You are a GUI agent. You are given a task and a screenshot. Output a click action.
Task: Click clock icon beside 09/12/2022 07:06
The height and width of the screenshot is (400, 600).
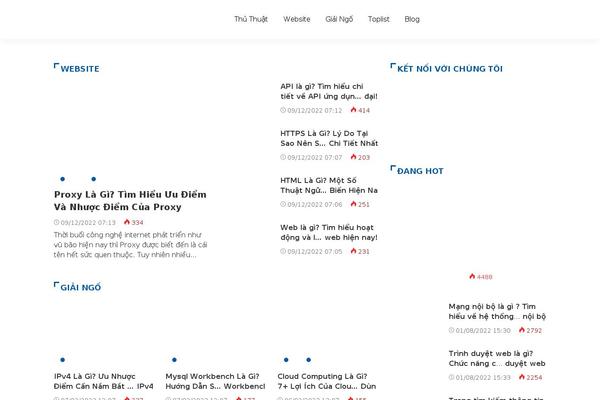pos(283,204)
